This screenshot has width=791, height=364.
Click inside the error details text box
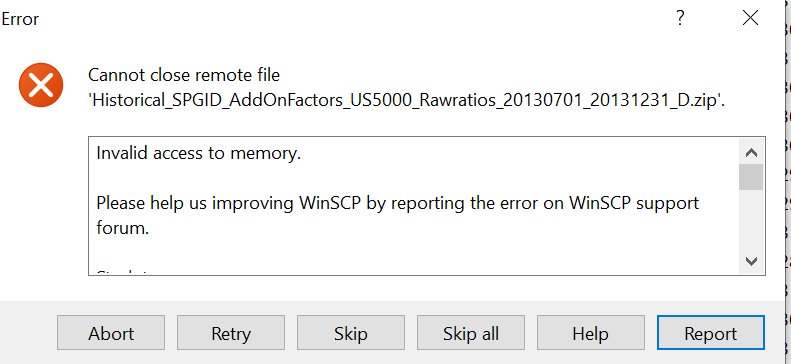(414, 206)
